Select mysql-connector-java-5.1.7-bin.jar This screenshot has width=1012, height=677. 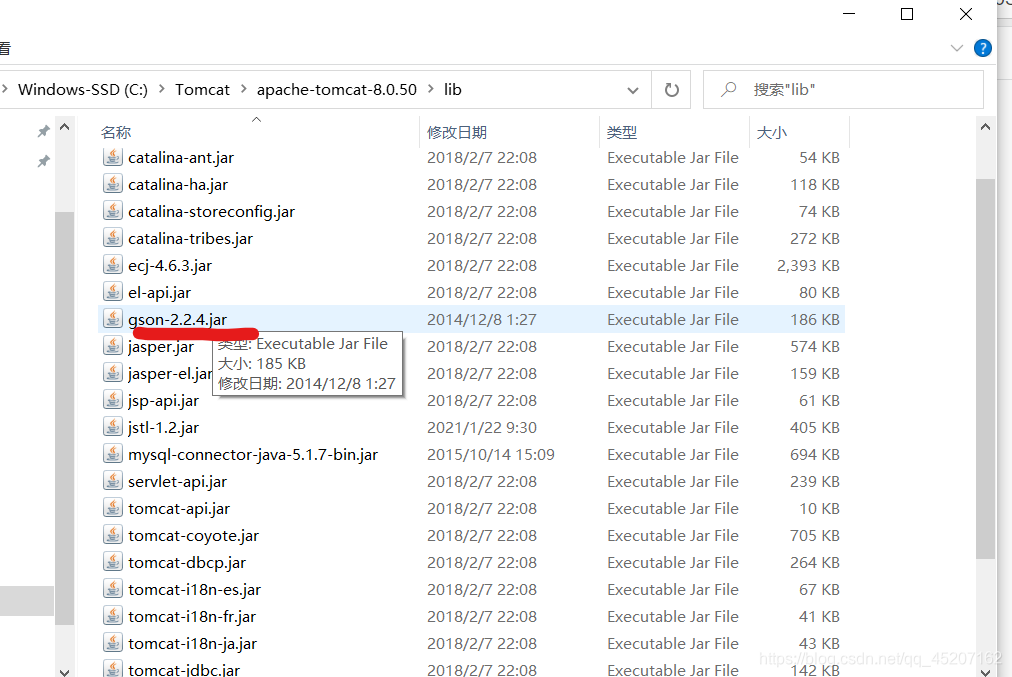click(x=252, y=454)
